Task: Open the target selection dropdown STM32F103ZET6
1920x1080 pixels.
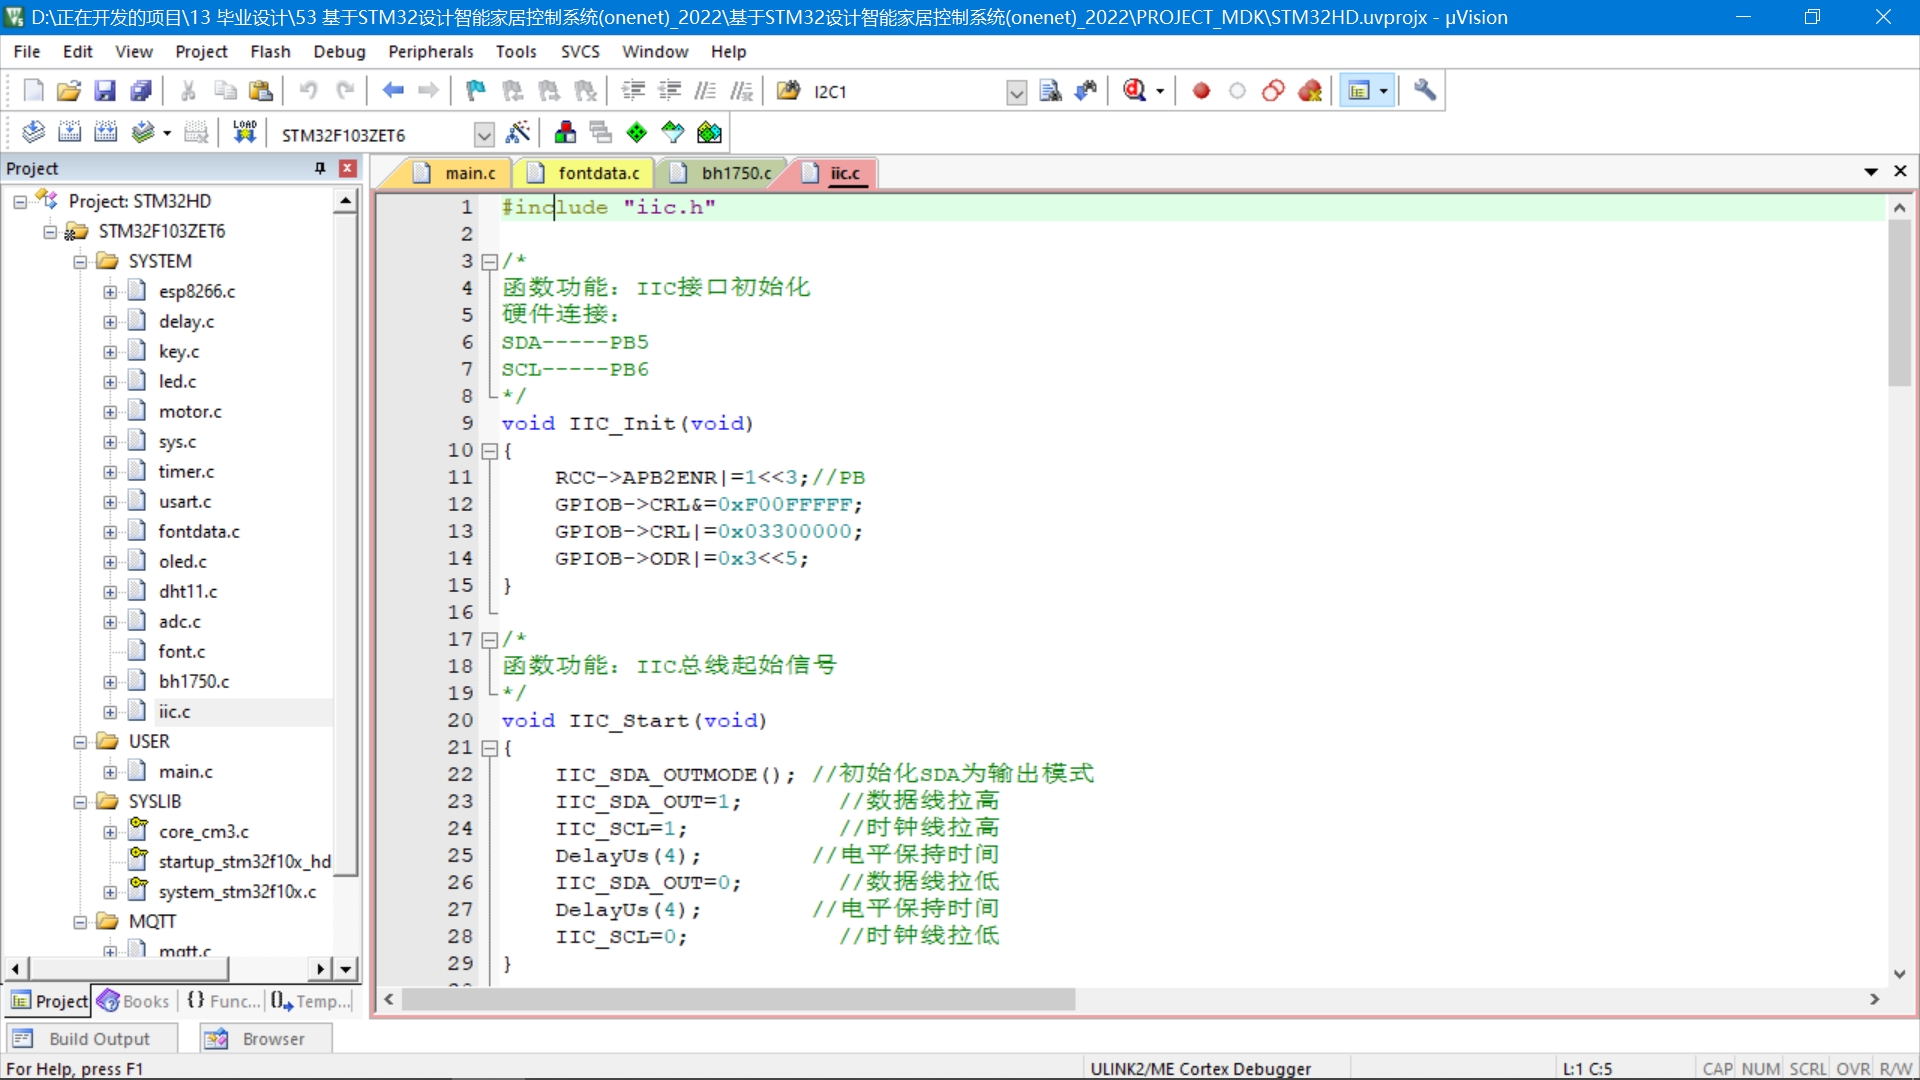Action: (484, 134)
